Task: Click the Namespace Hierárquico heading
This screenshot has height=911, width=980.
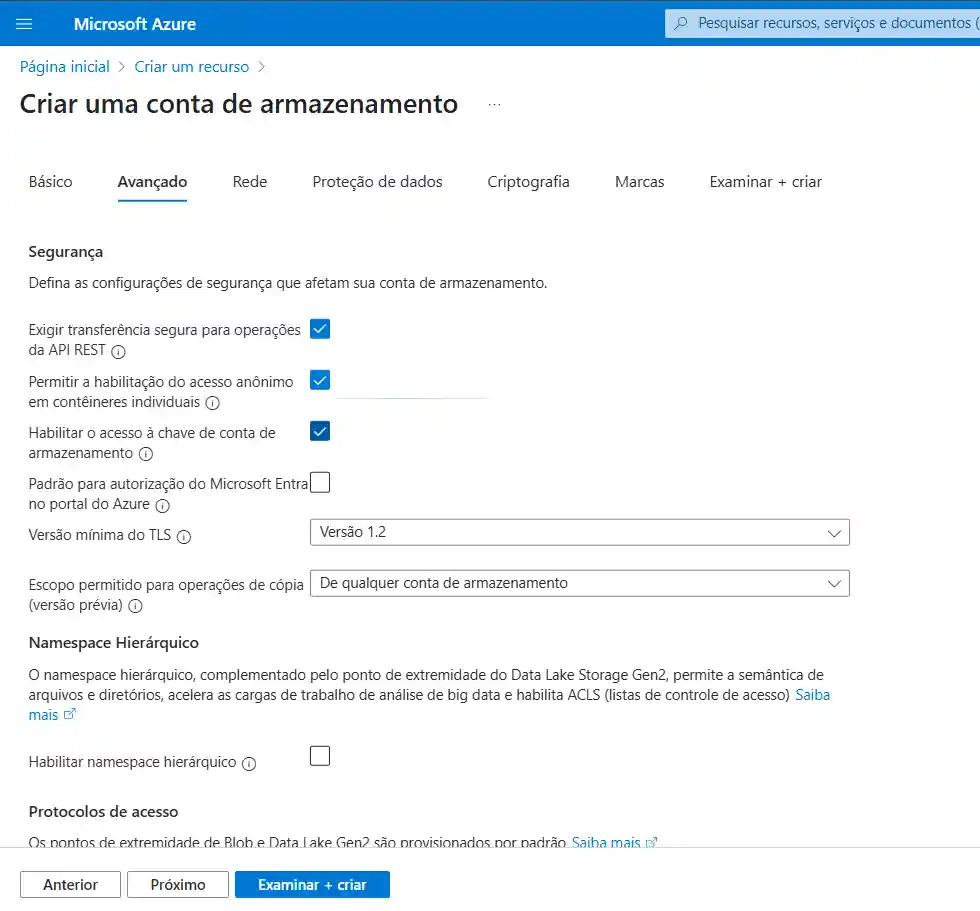Action: [x=114, y=643]
